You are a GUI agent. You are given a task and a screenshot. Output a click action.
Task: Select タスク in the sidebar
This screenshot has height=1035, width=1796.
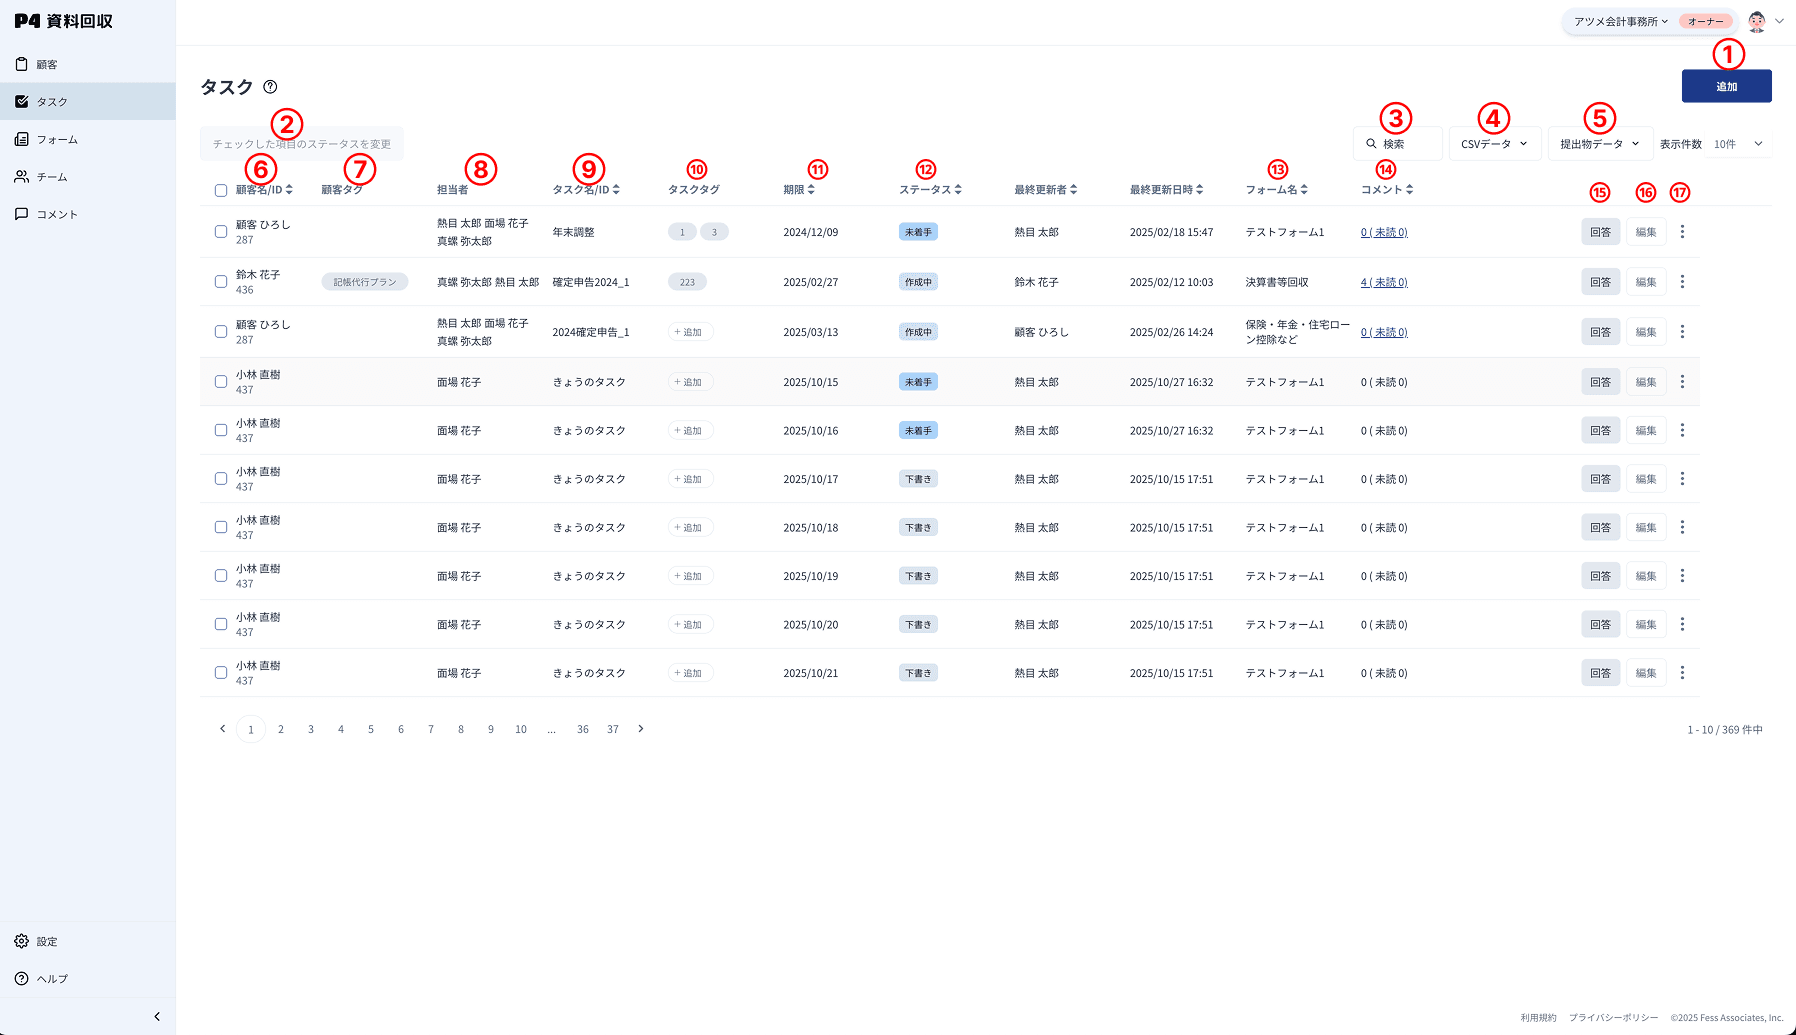(x=88, y=101)
